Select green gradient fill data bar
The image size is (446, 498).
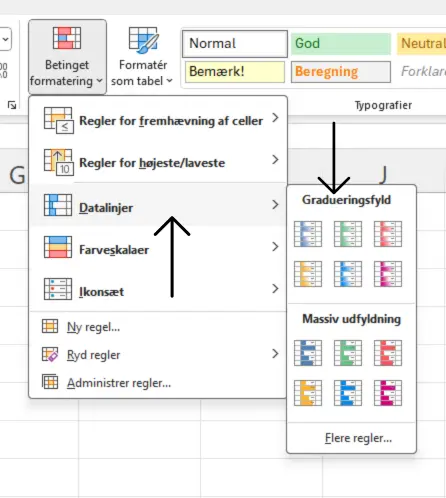[x=348, y=234]
